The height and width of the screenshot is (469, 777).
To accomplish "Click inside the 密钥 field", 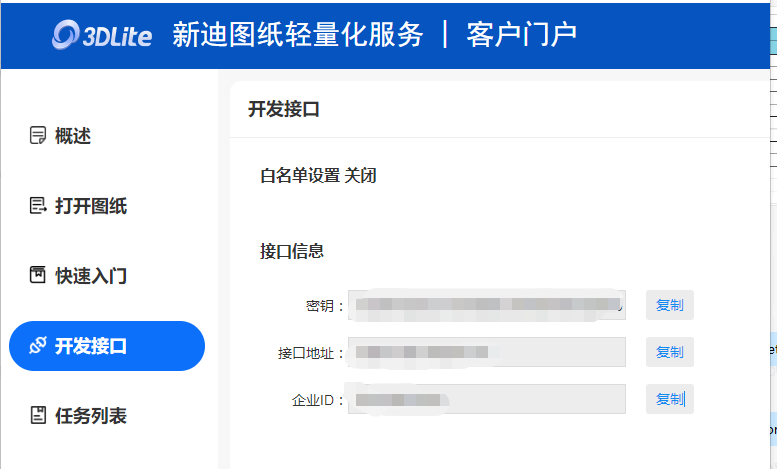I will (x=486, y=305).
